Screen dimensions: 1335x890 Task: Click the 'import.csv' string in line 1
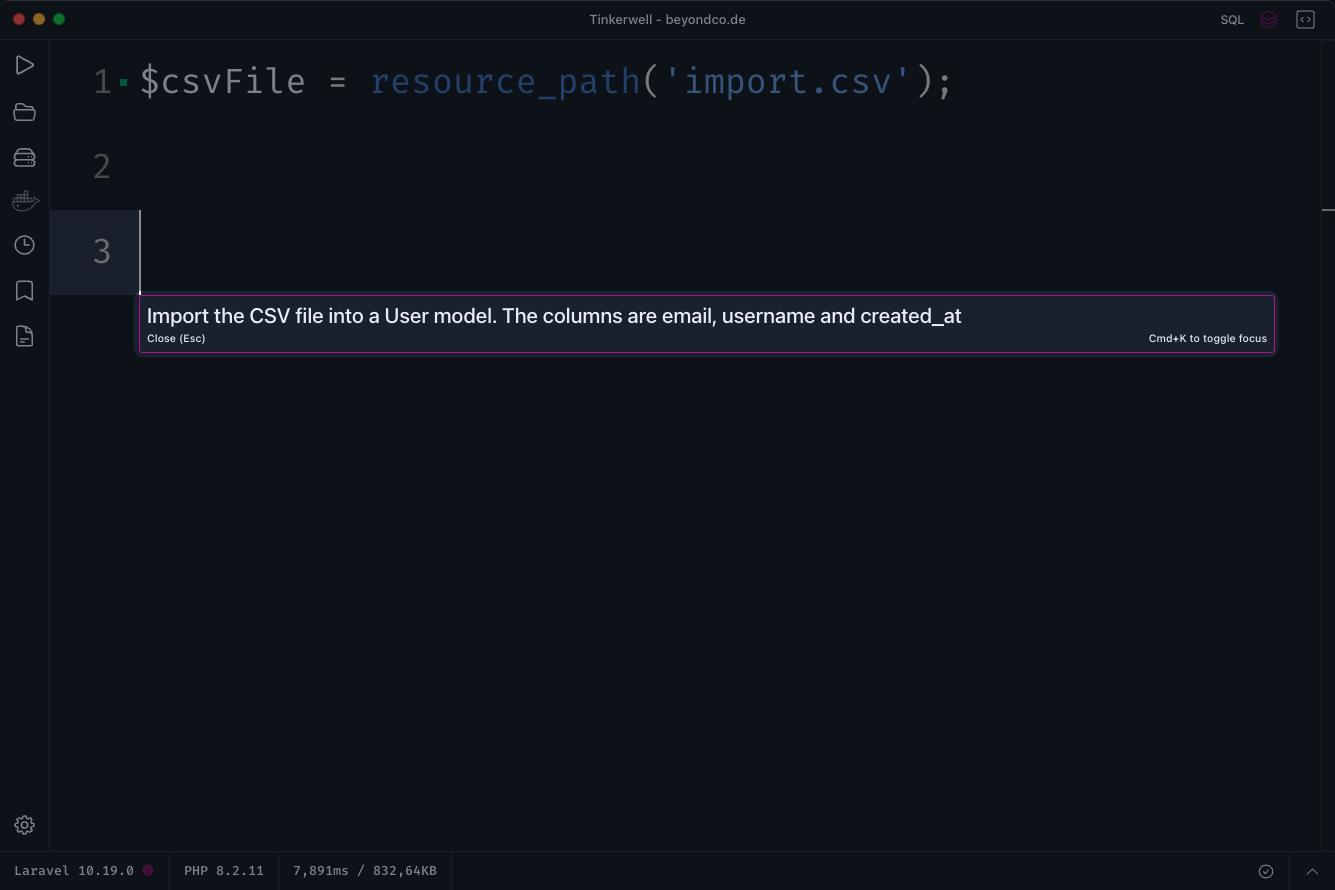(786, 81)
